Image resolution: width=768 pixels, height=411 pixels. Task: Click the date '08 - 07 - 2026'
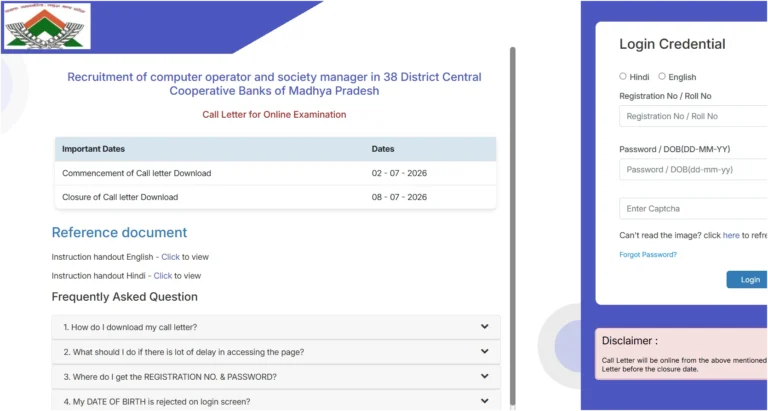[399, 197]
